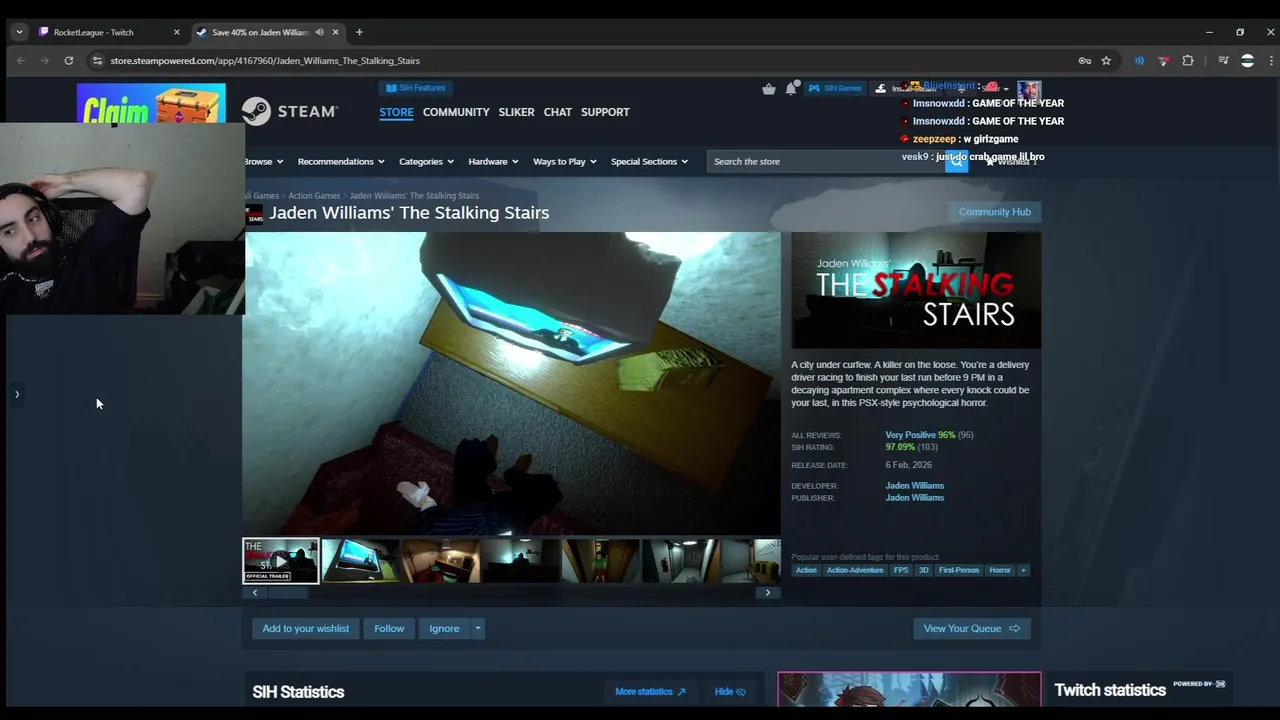Open the Chrome three-dot menu
The height and width of the screenshot is (720, 1280).
1271,61
